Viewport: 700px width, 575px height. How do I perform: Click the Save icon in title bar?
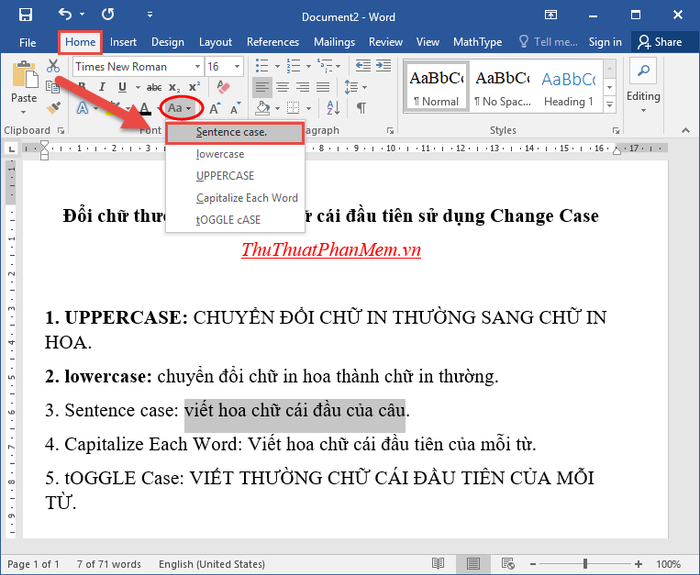[x=25, y=15]
